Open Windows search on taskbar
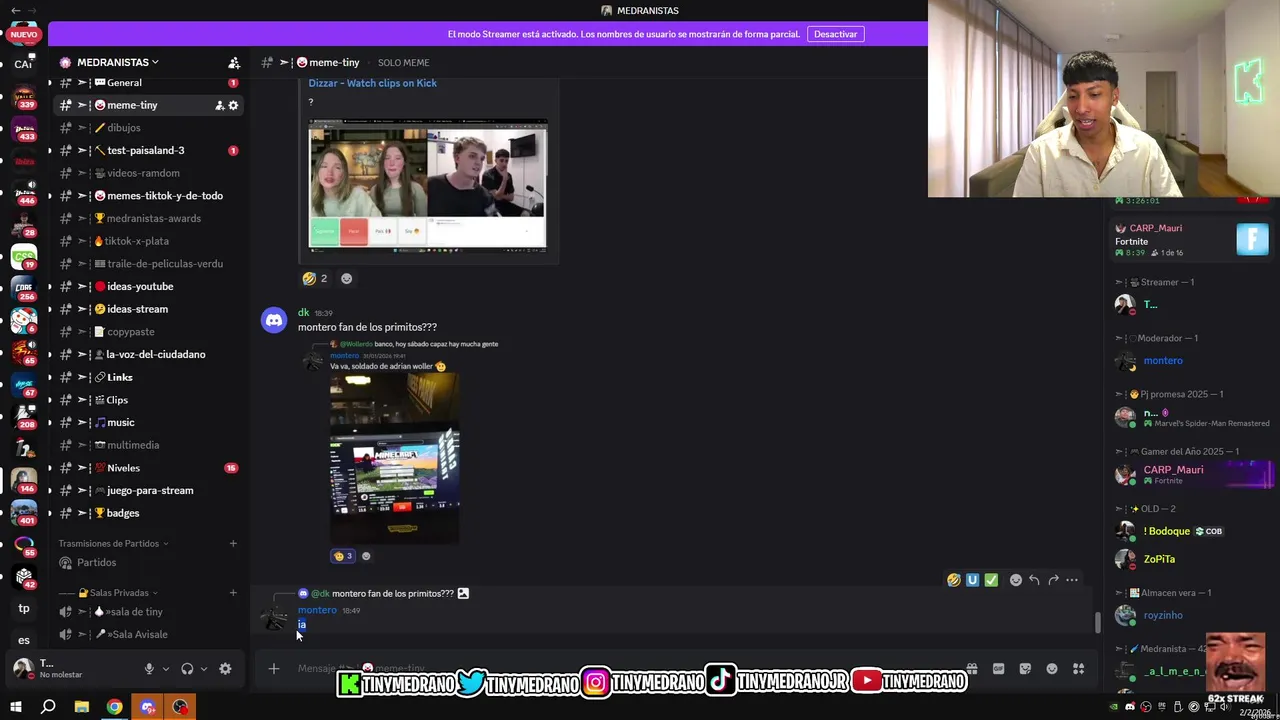This screenshot has height=720, width=1280. 48,707
